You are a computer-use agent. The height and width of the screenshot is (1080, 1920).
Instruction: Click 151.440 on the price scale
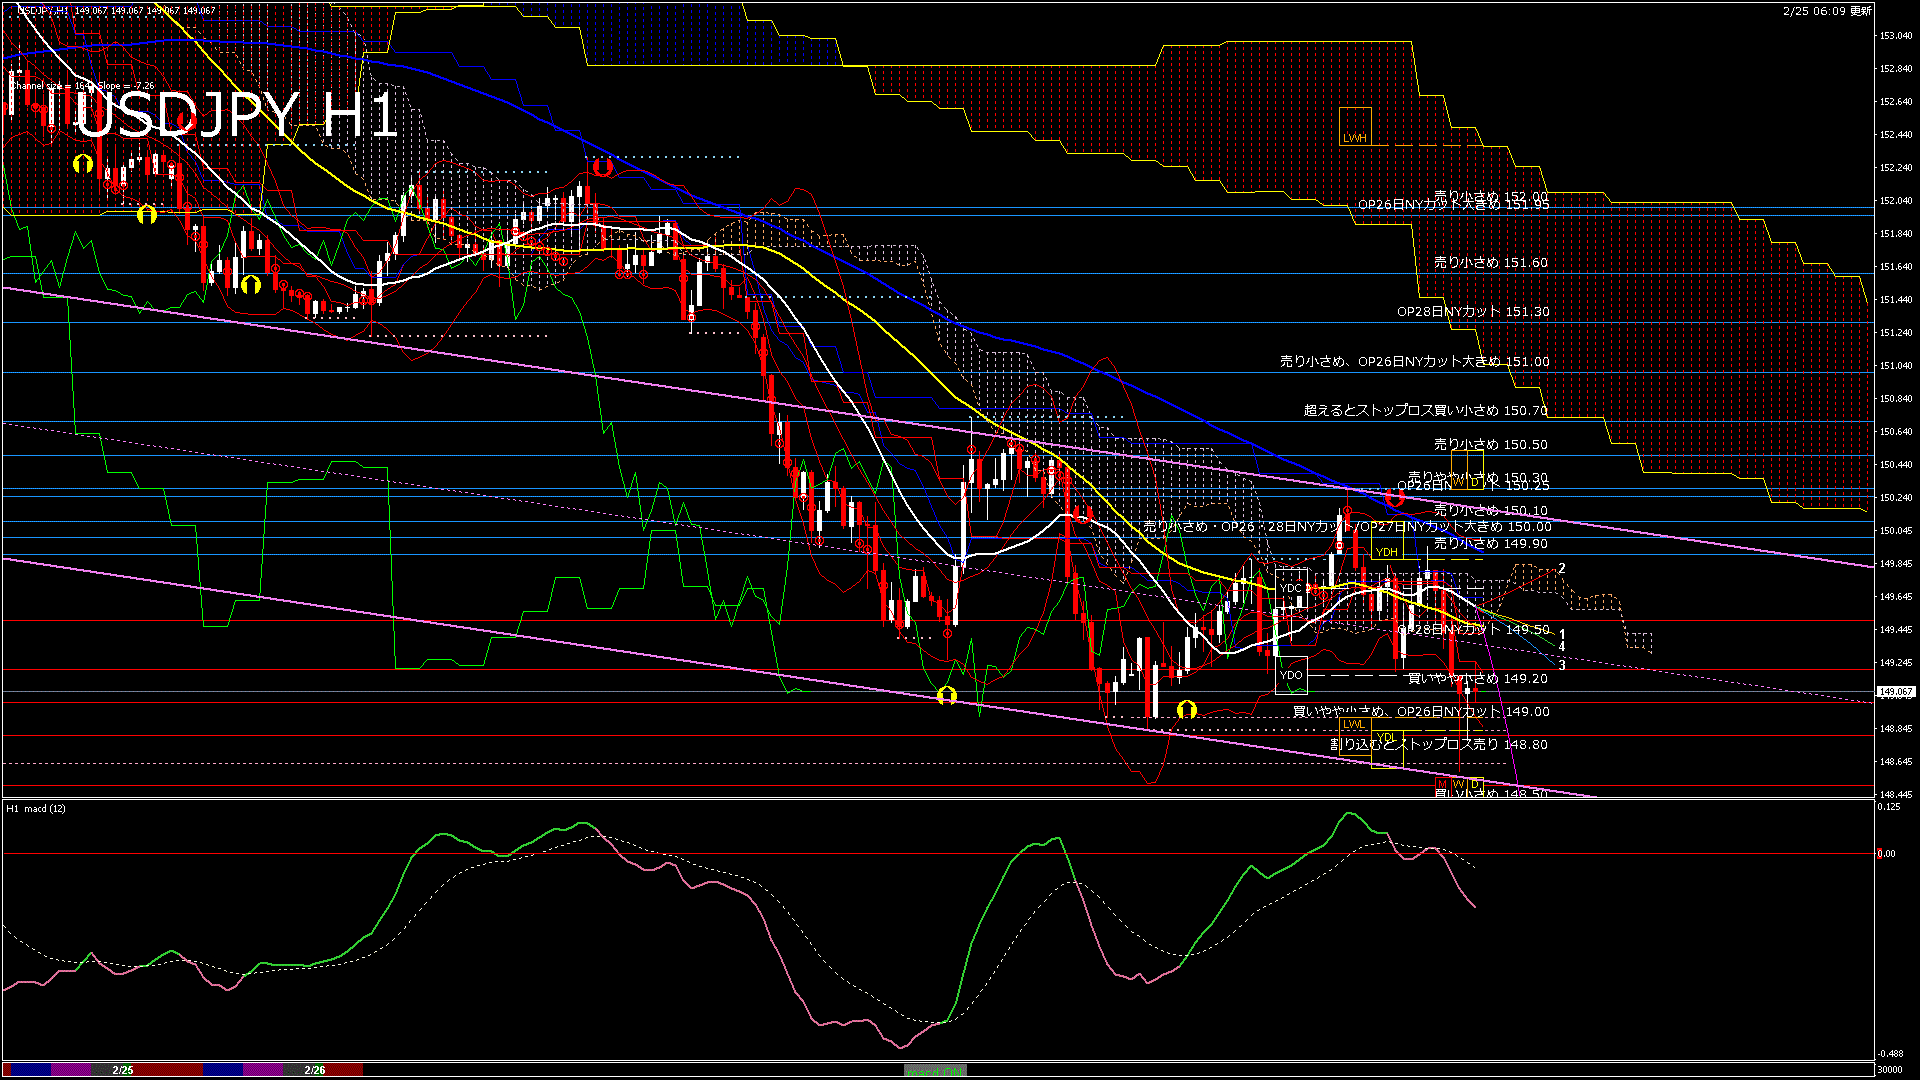click(x=1896, y=300)
